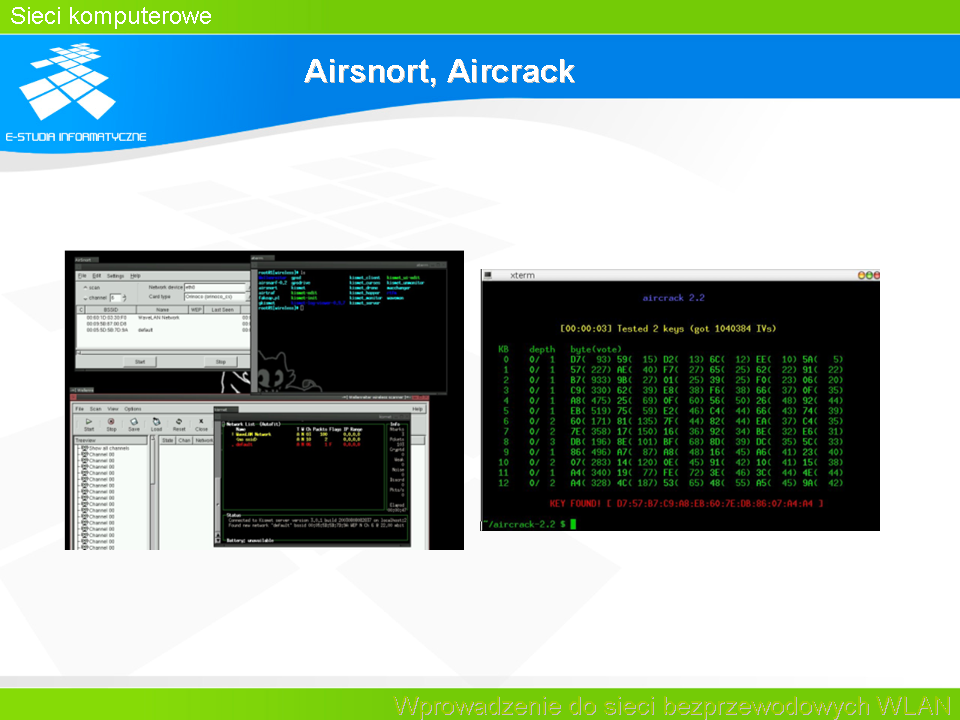Screen dimensions: 960x720
Task: Open the Options menu in Wellenreiter
Action: (133, 408)
